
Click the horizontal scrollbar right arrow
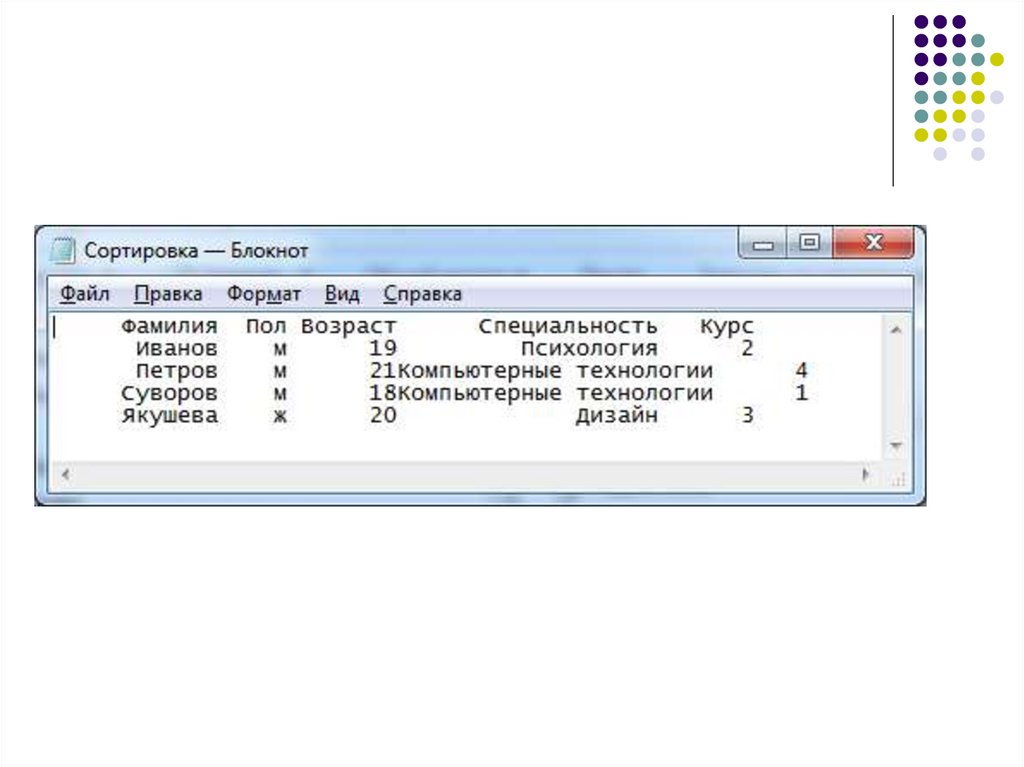click(866, 474)
